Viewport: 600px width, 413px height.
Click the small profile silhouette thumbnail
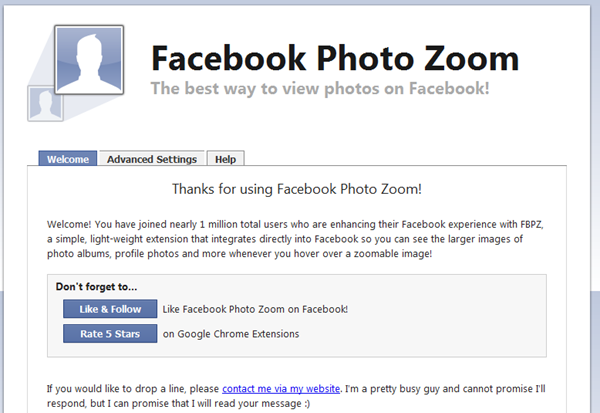tap(40, 105)
